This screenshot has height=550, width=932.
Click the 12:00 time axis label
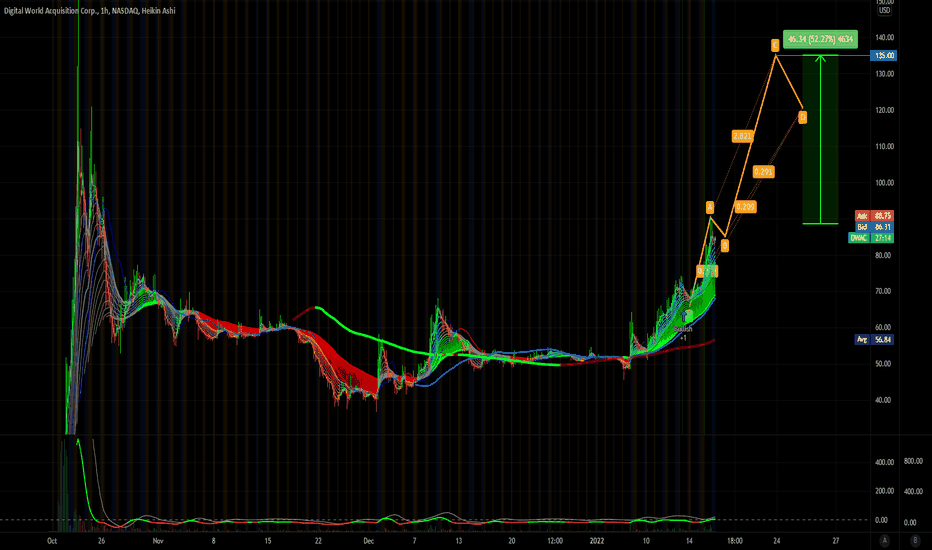555,541
